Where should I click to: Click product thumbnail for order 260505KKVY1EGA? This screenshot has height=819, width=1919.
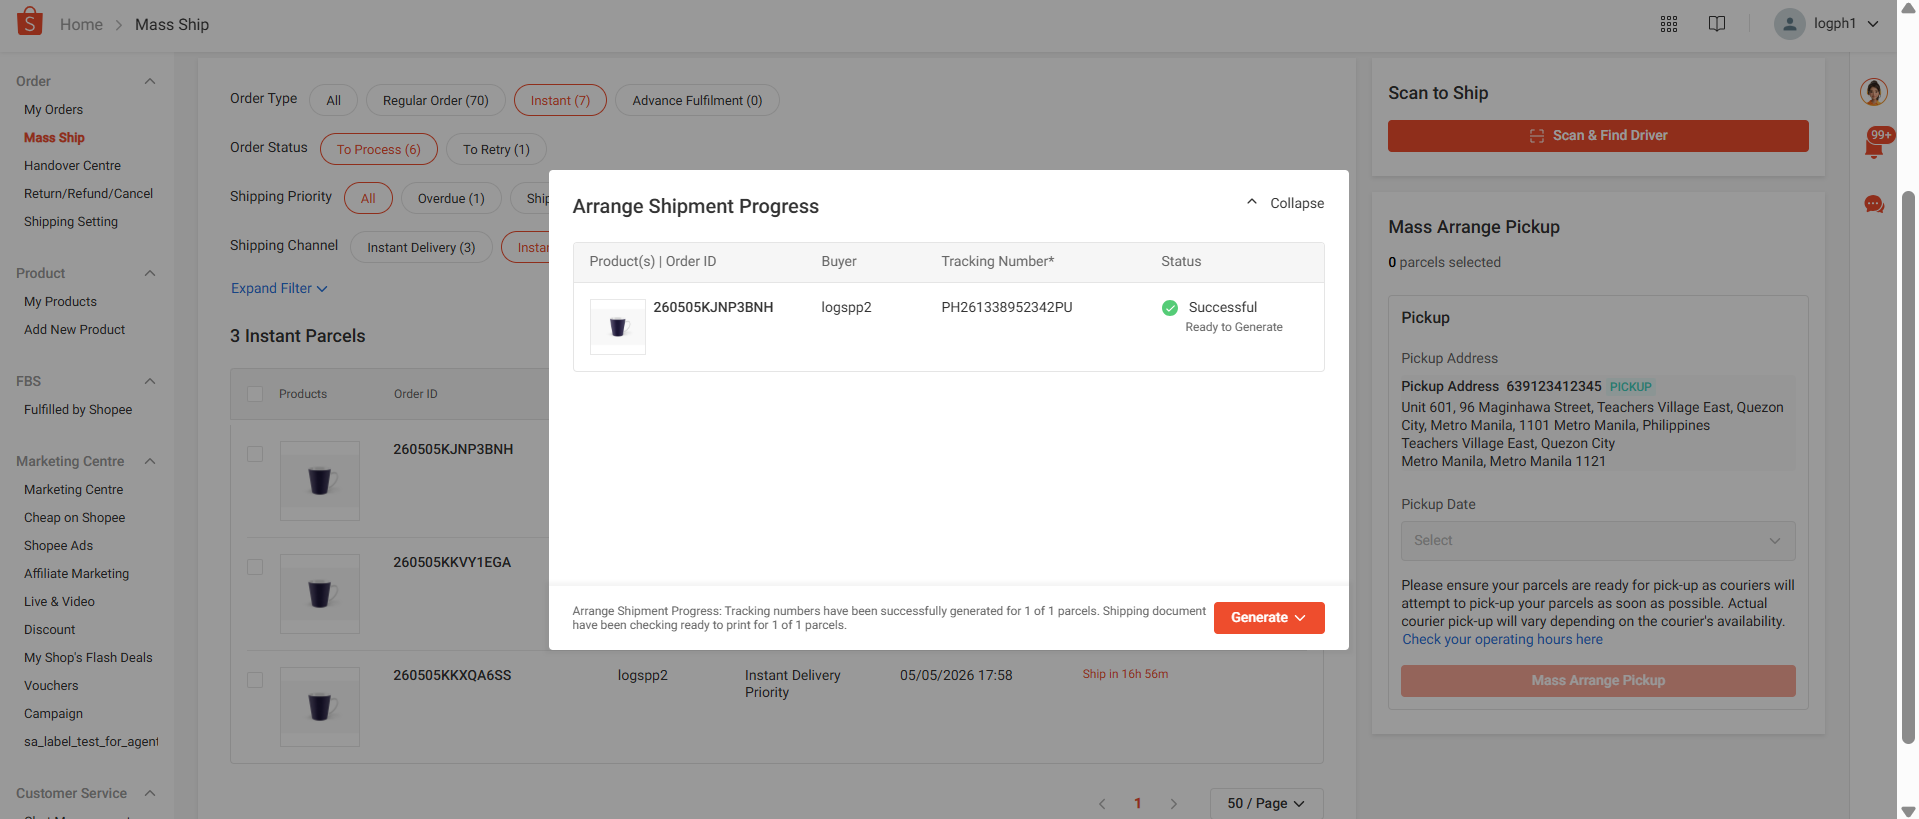pos(320,594)
